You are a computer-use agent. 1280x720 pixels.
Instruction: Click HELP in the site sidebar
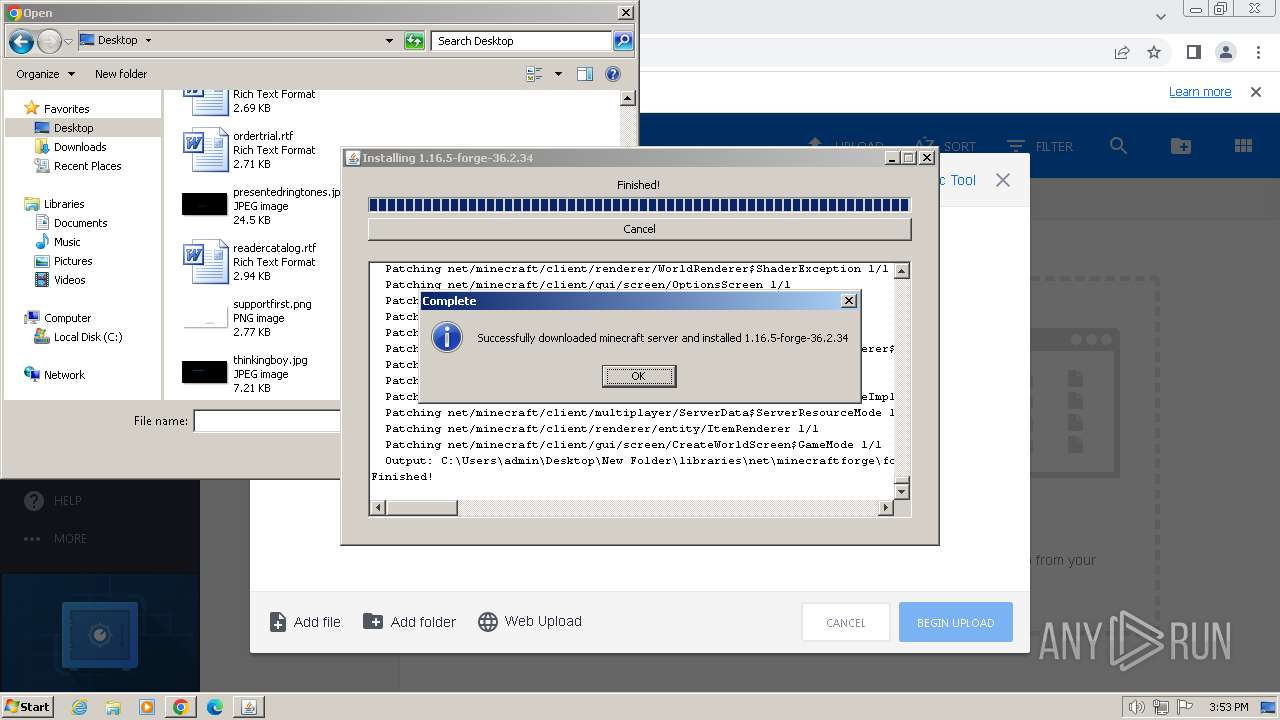[x=53, y=501]
